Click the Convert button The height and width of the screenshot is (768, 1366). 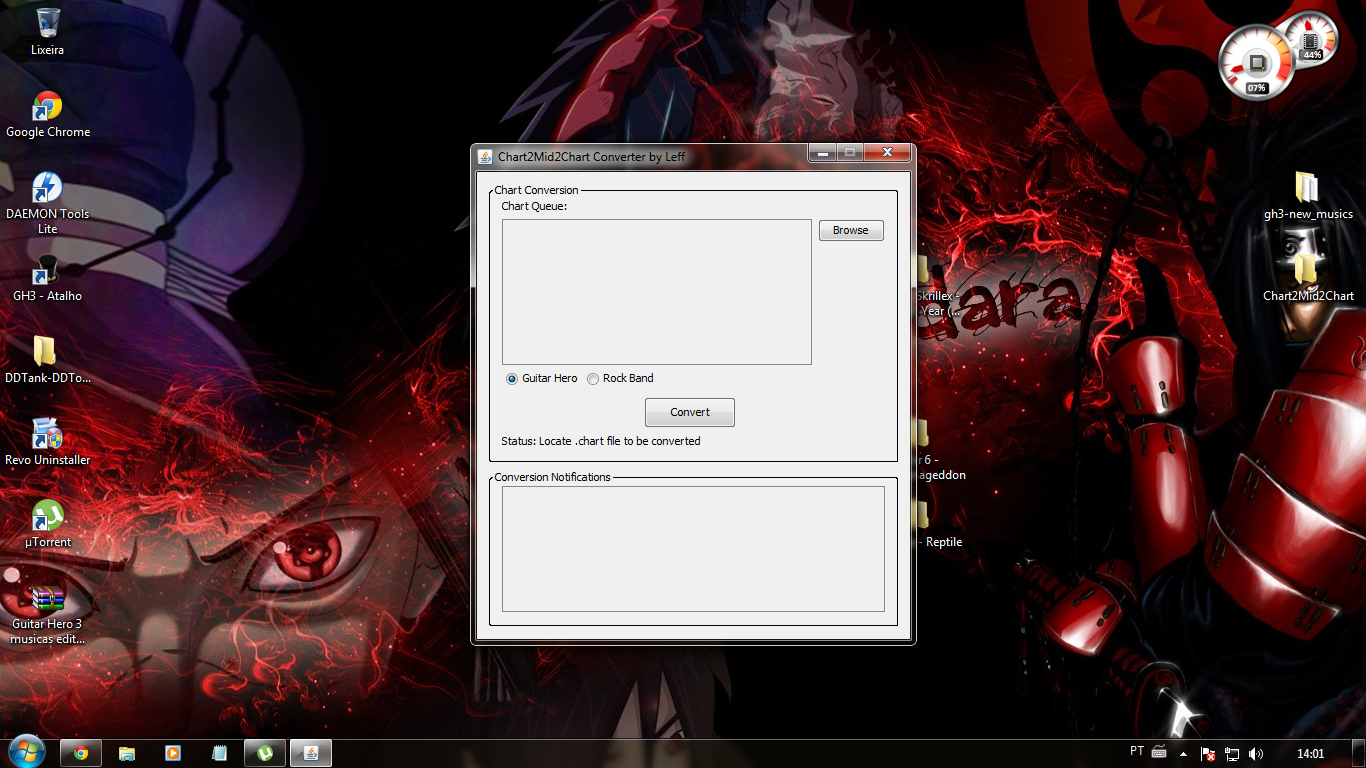click(x=690, y=412)
